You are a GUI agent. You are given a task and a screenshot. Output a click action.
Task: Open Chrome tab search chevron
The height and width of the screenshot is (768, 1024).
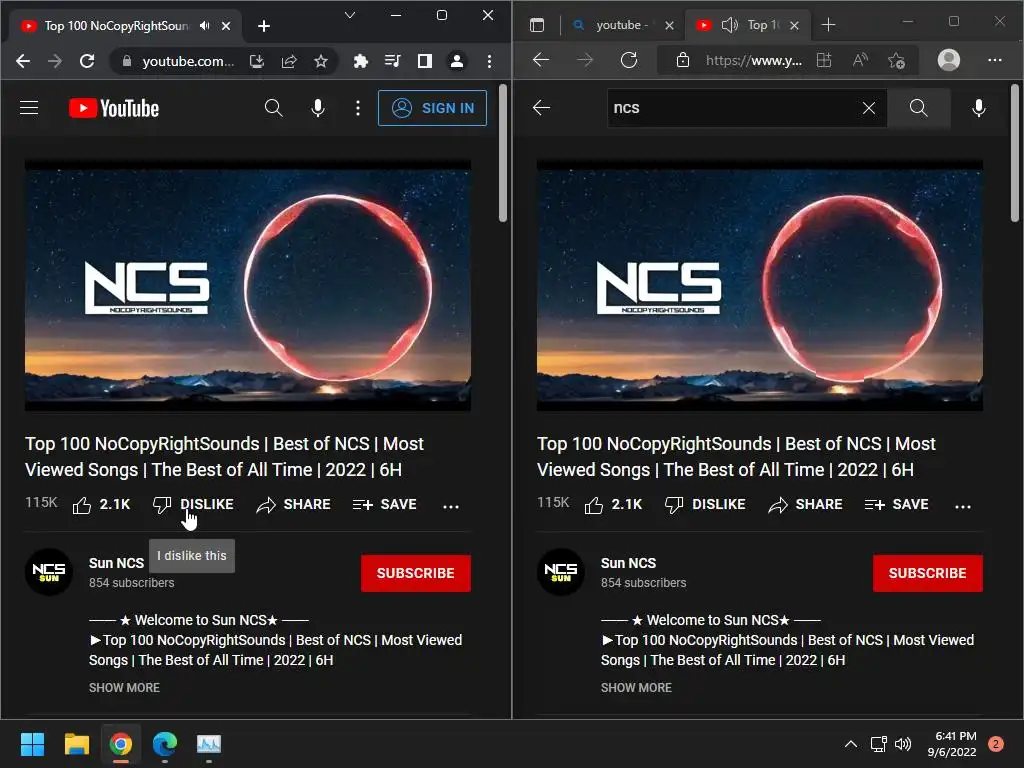(x=350, y=15)
